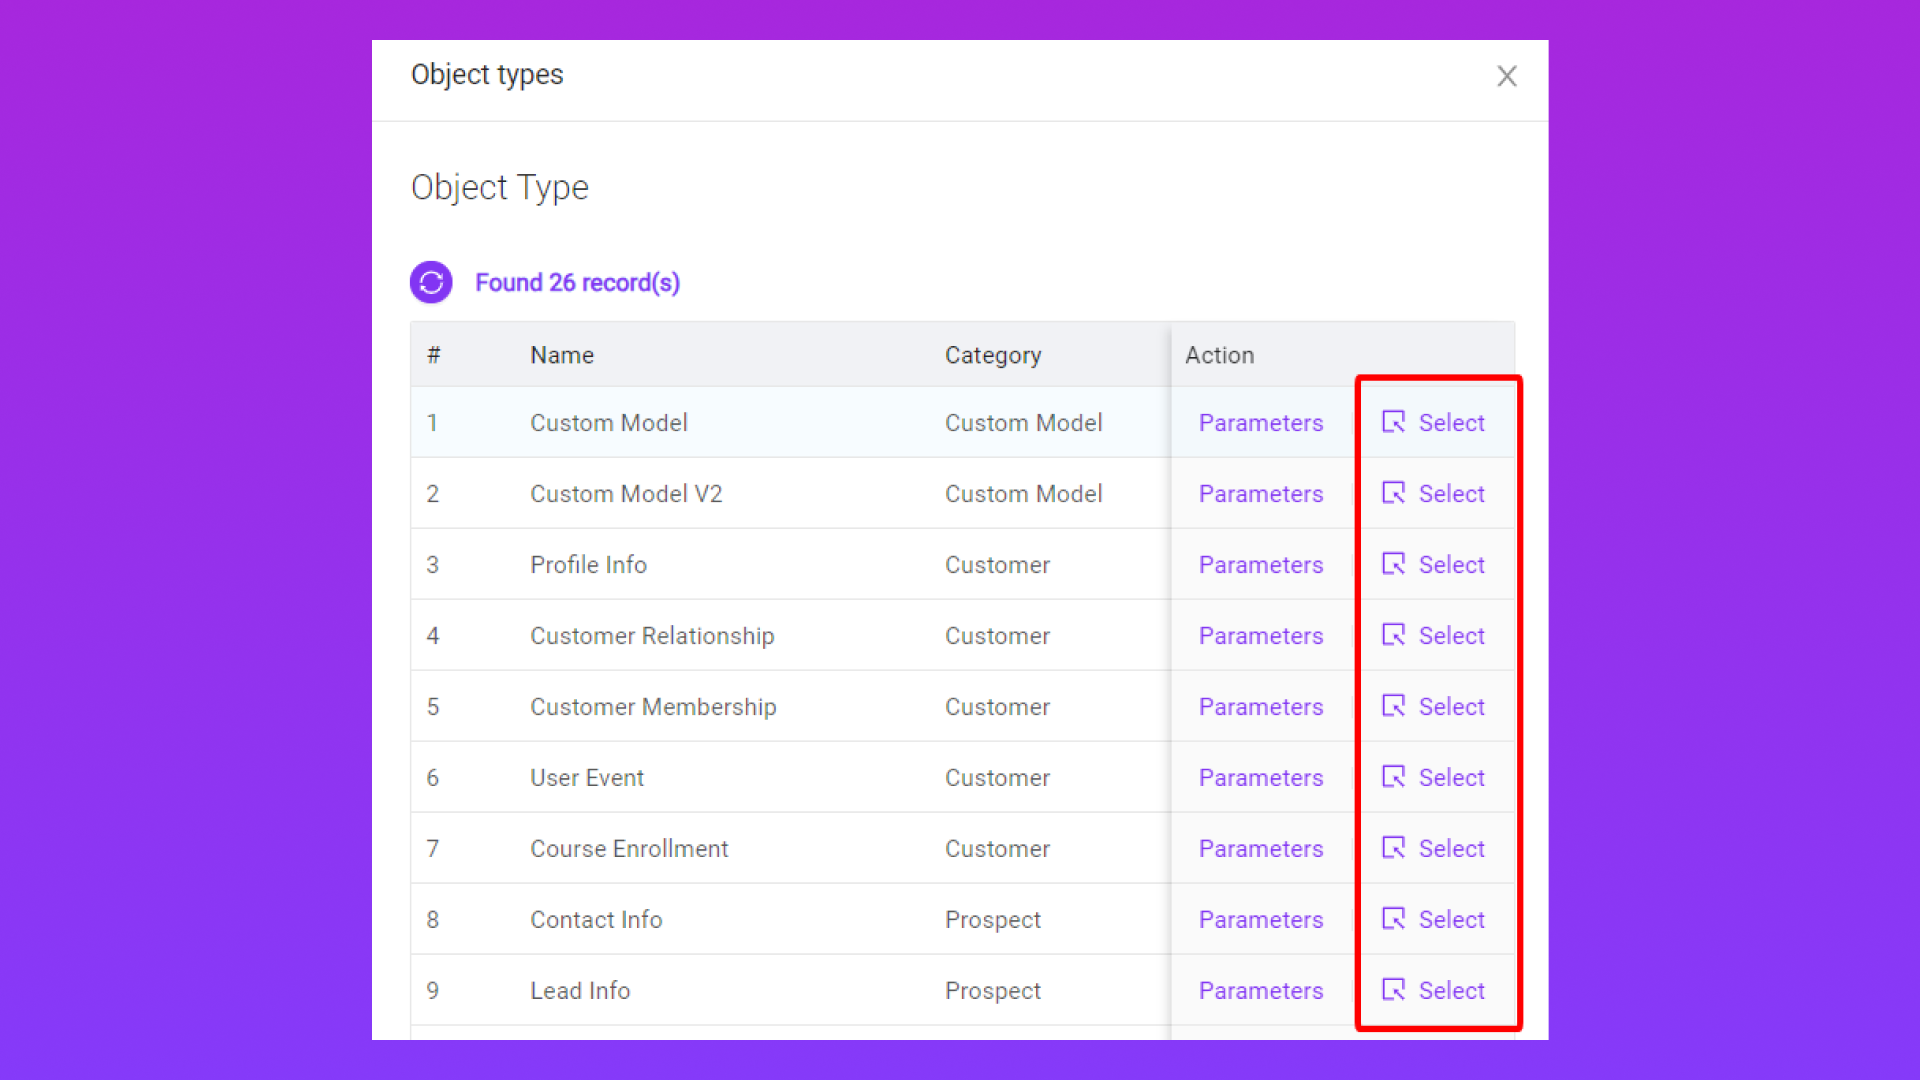Click Select icon for Profile Info row
Viewport: 1920px width, 1080px height.
point(1393,564)
